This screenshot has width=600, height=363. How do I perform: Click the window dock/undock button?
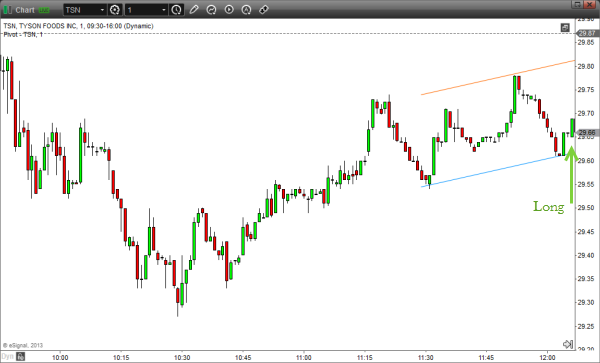tap(578, 4)
